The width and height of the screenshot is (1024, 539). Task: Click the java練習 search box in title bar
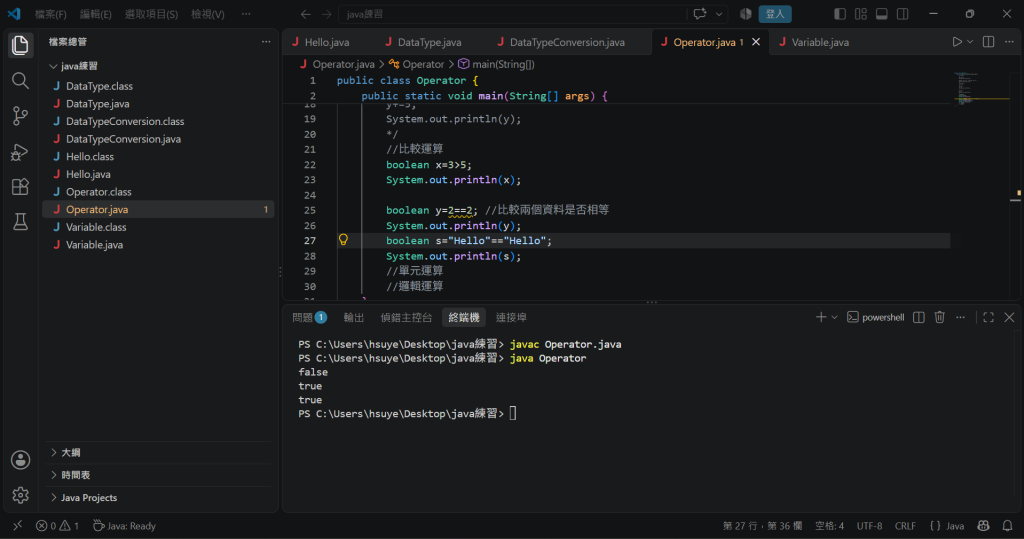(x=513, y=14)
